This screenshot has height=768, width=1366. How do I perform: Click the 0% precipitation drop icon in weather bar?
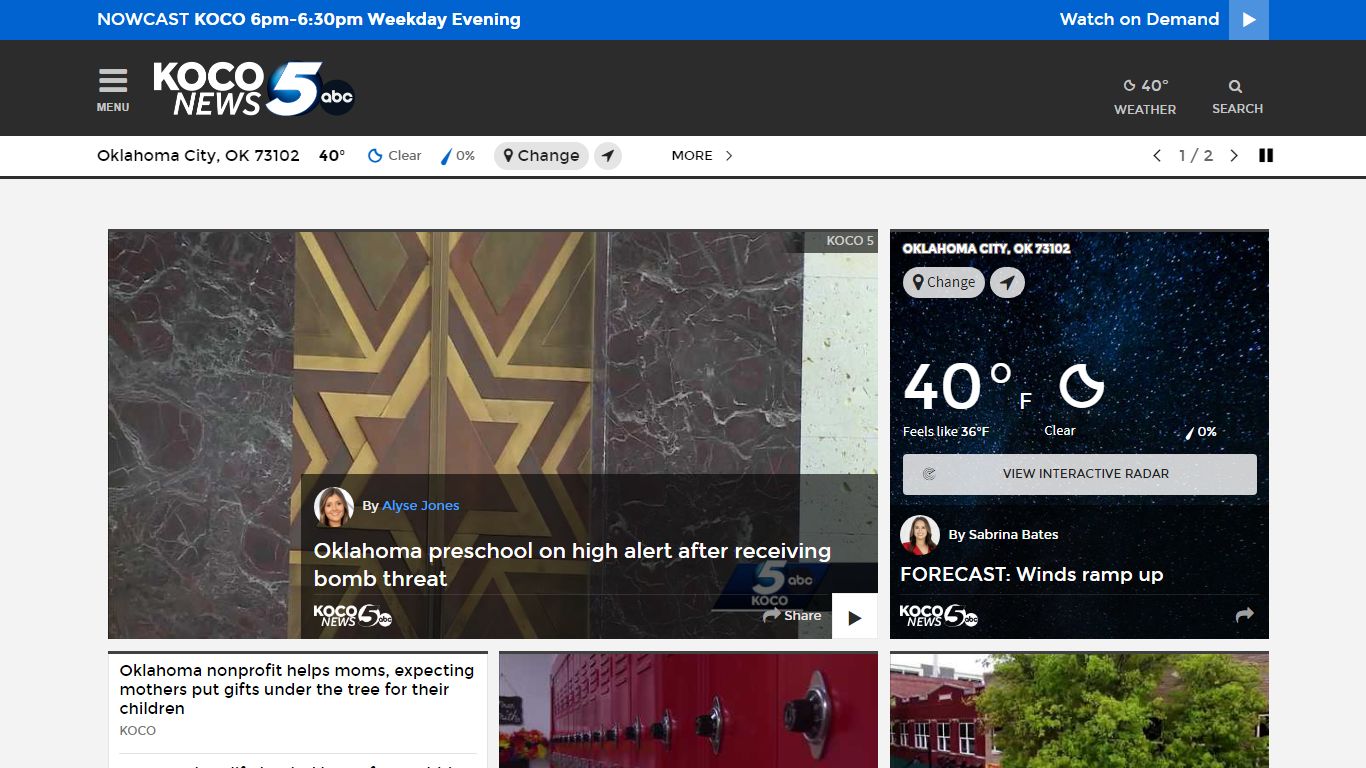coord(446,156)
